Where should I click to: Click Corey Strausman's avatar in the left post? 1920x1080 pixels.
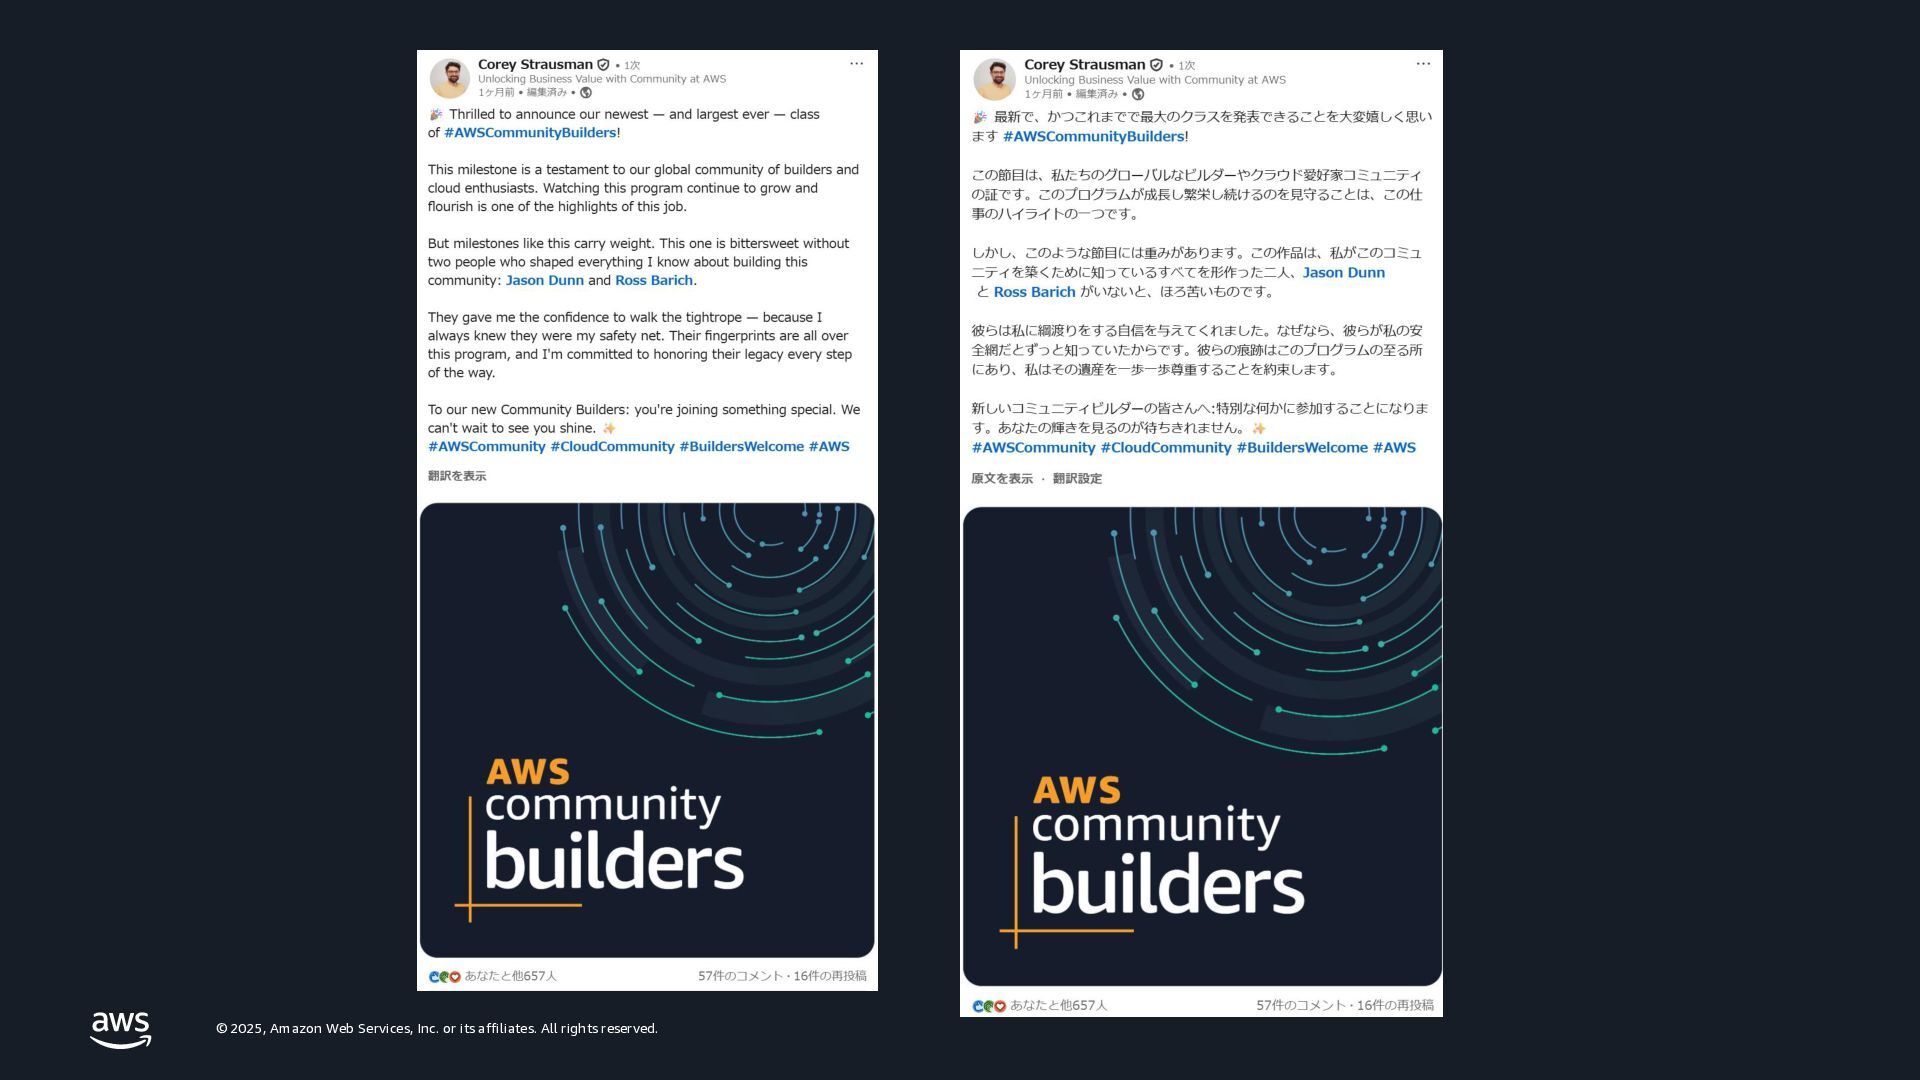[x=450, y=78]
